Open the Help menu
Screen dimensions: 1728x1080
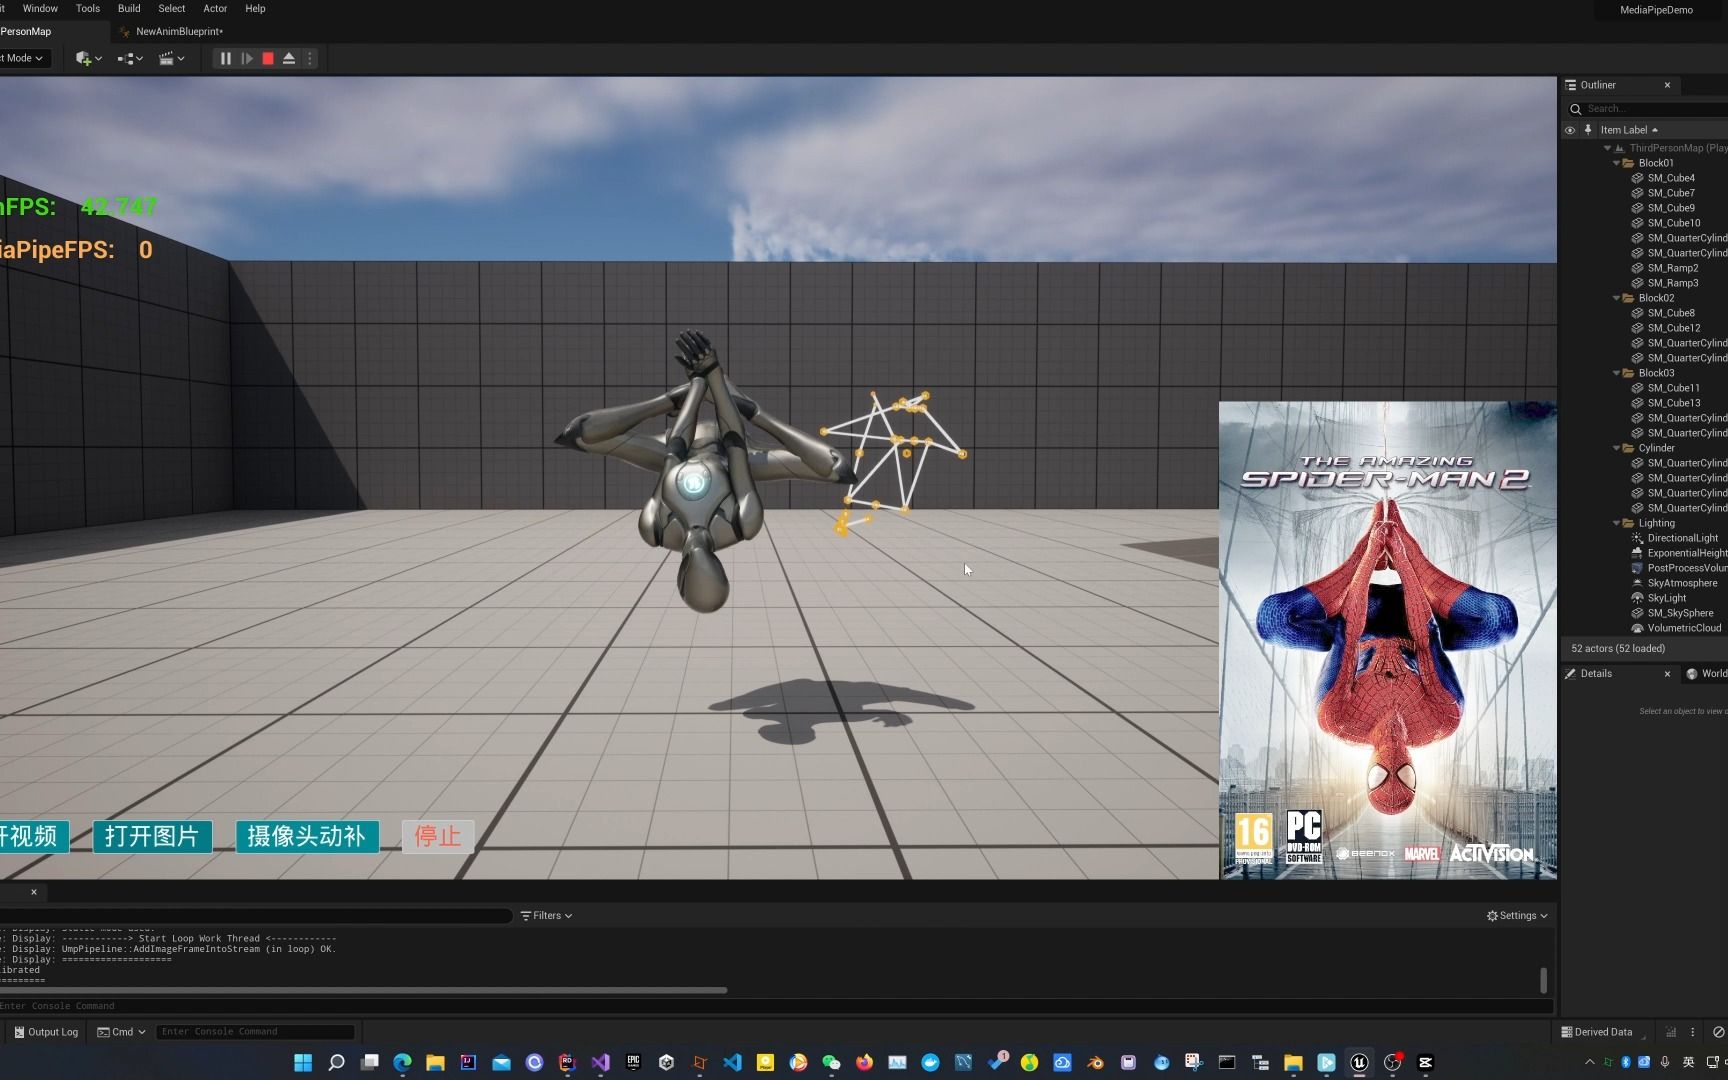[x=255, y=8]
